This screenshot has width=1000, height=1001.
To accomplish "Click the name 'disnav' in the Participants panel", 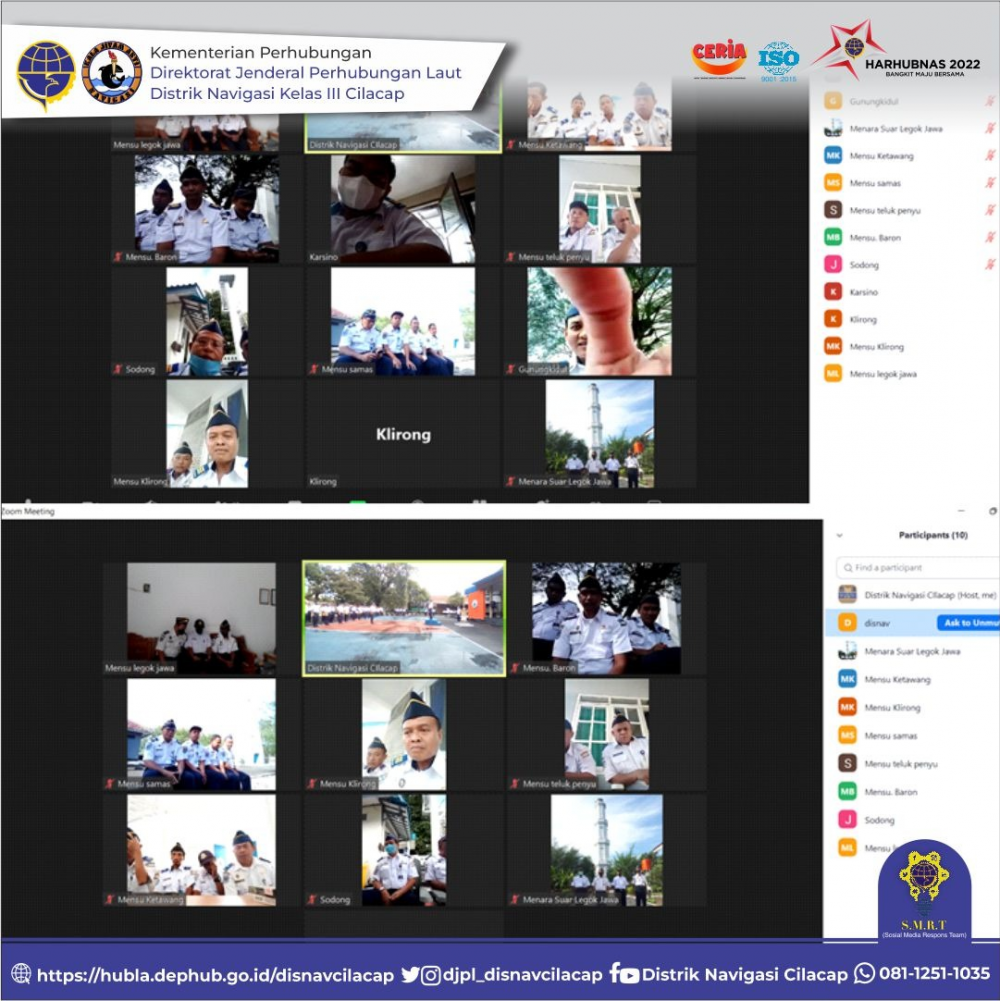I will coord(877,623).
